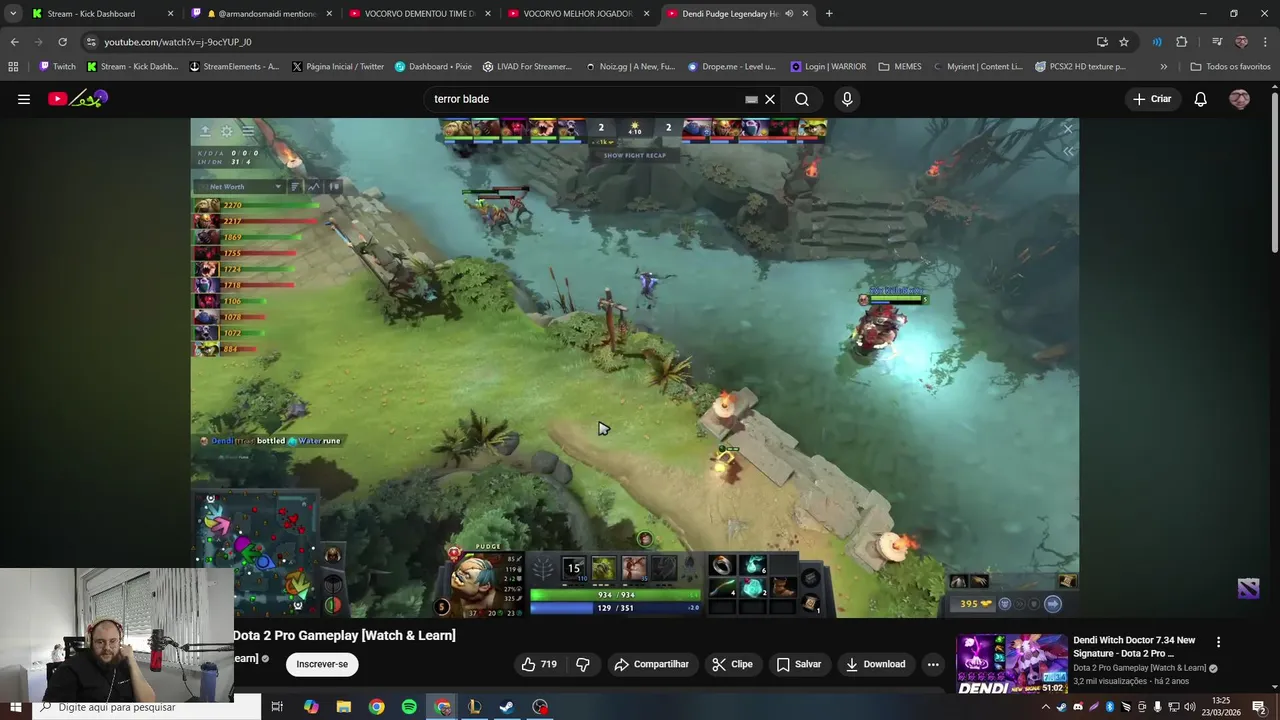The width and height of the screenshot is (1280, 720).
Task: Click the taskbar search box
Action: [x=145, y=707]
